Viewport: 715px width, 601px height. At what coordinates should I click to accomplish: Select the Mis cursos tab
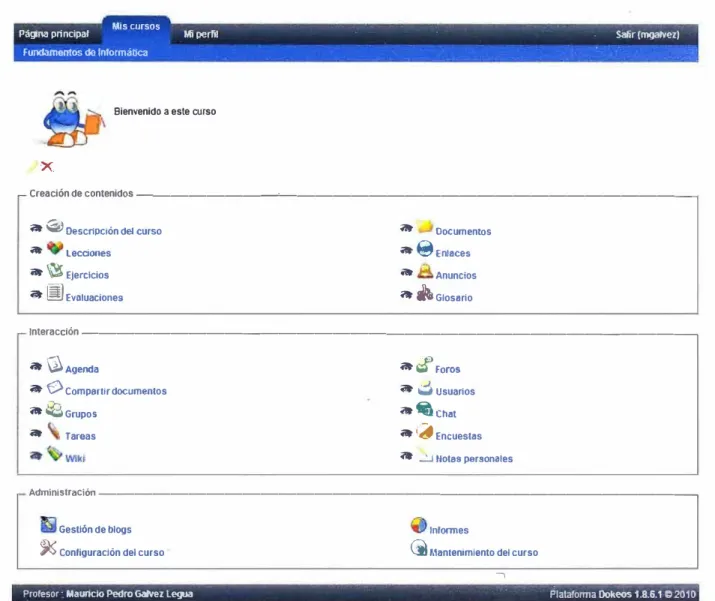[136, 26]
